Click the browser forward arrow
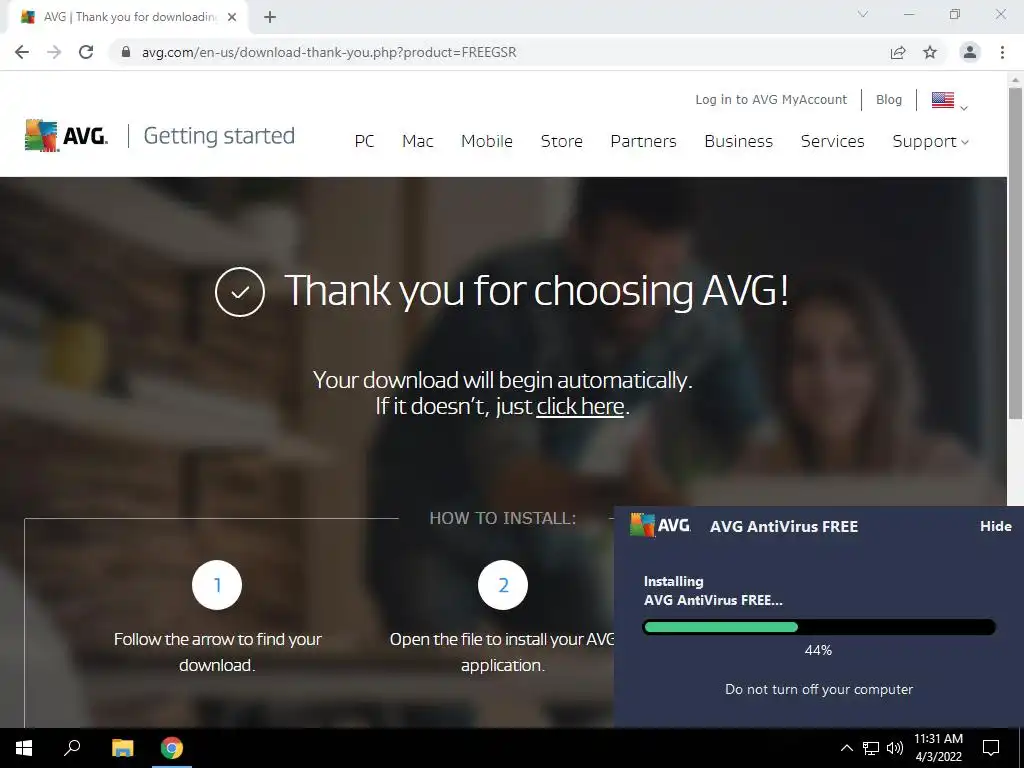This screenshot has height=768, width=1024. [x=54, y=52]
